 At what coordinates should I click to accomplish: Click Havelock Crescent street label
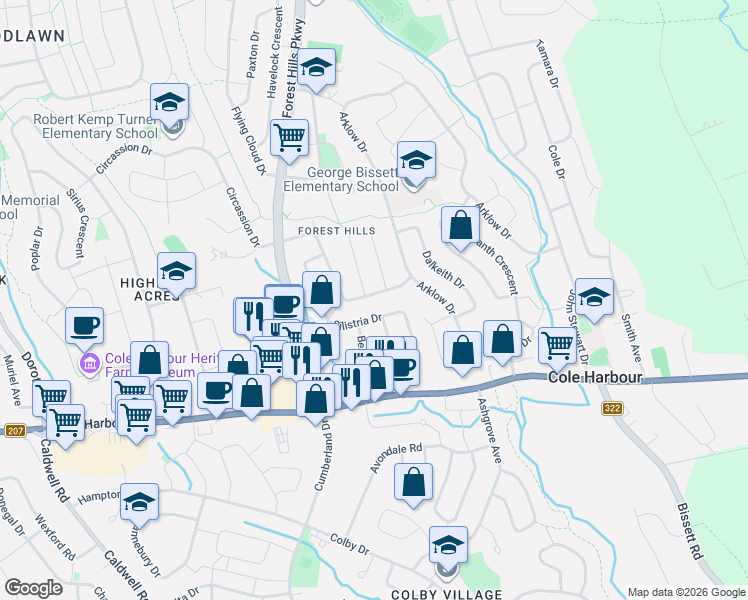click(275, 52)
